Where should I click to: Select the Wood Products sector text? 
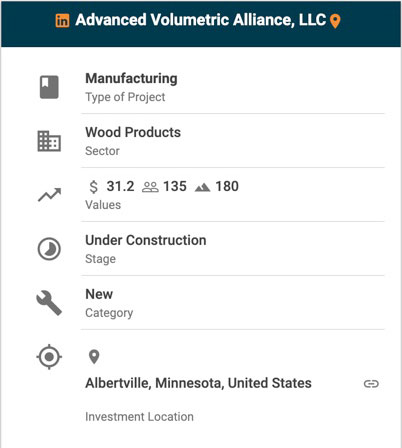coord(133,132)
